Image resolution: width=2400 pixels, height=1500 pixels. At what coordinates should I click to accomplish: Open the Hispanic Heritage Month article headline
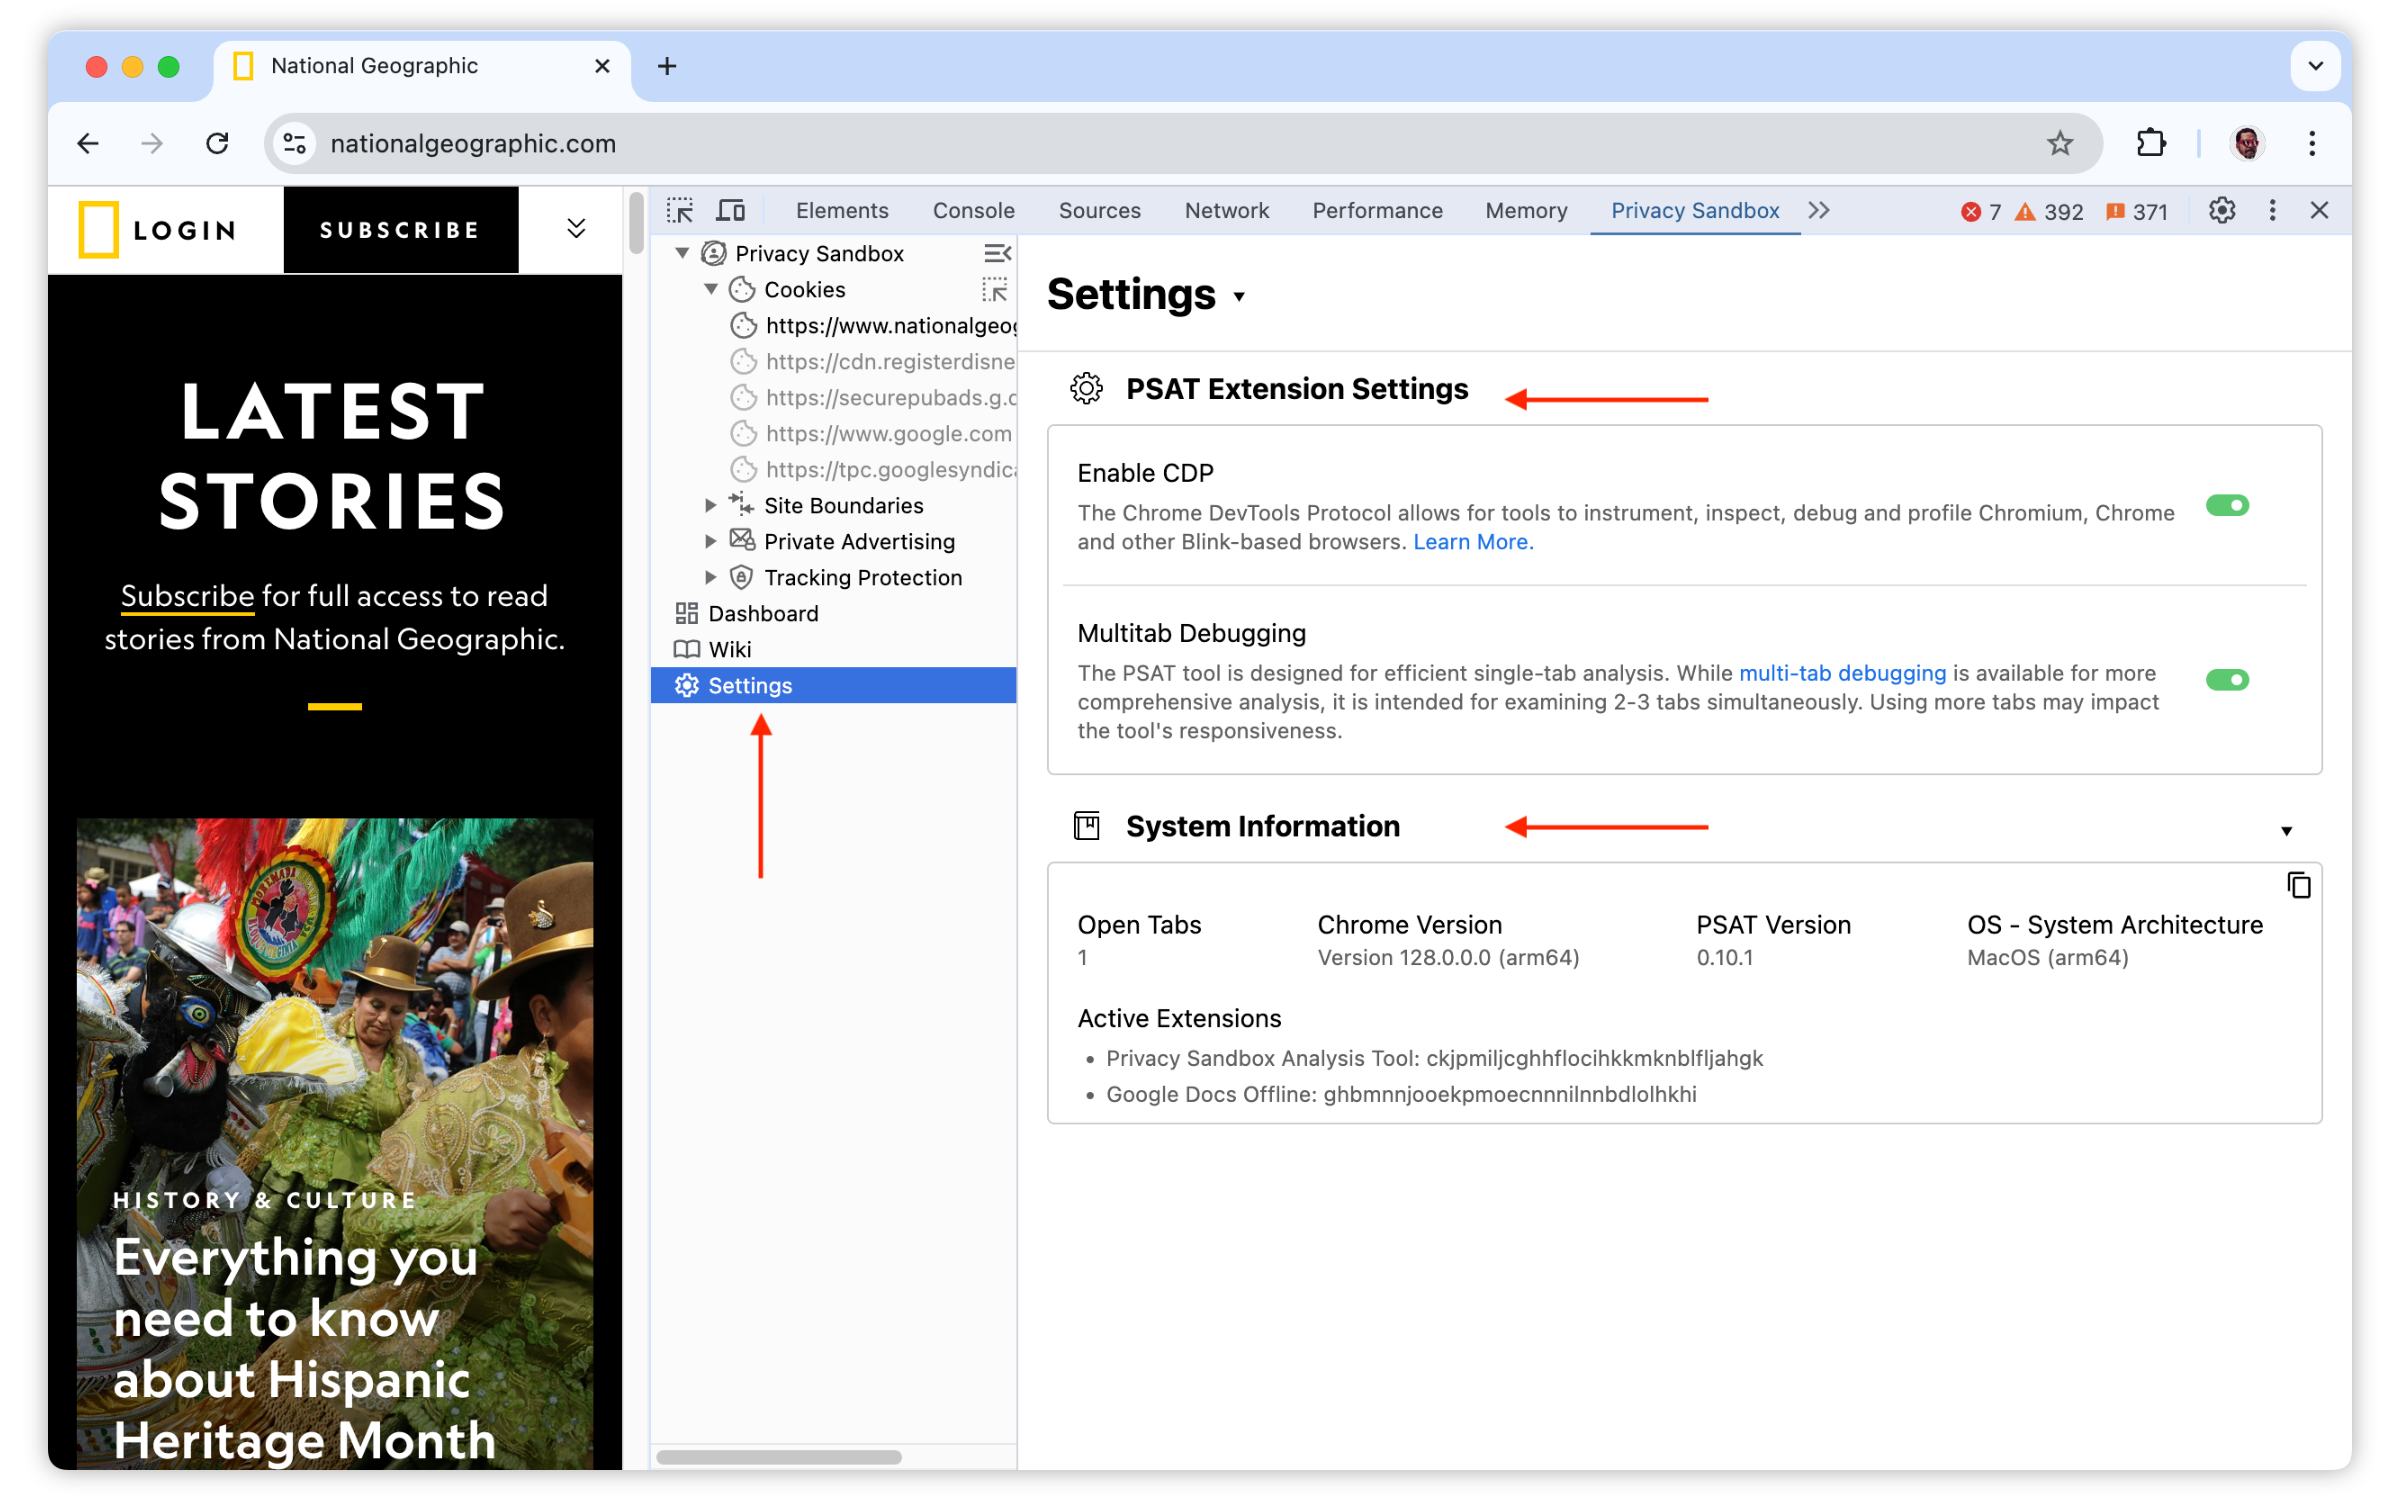click(x=305, y=1348)
